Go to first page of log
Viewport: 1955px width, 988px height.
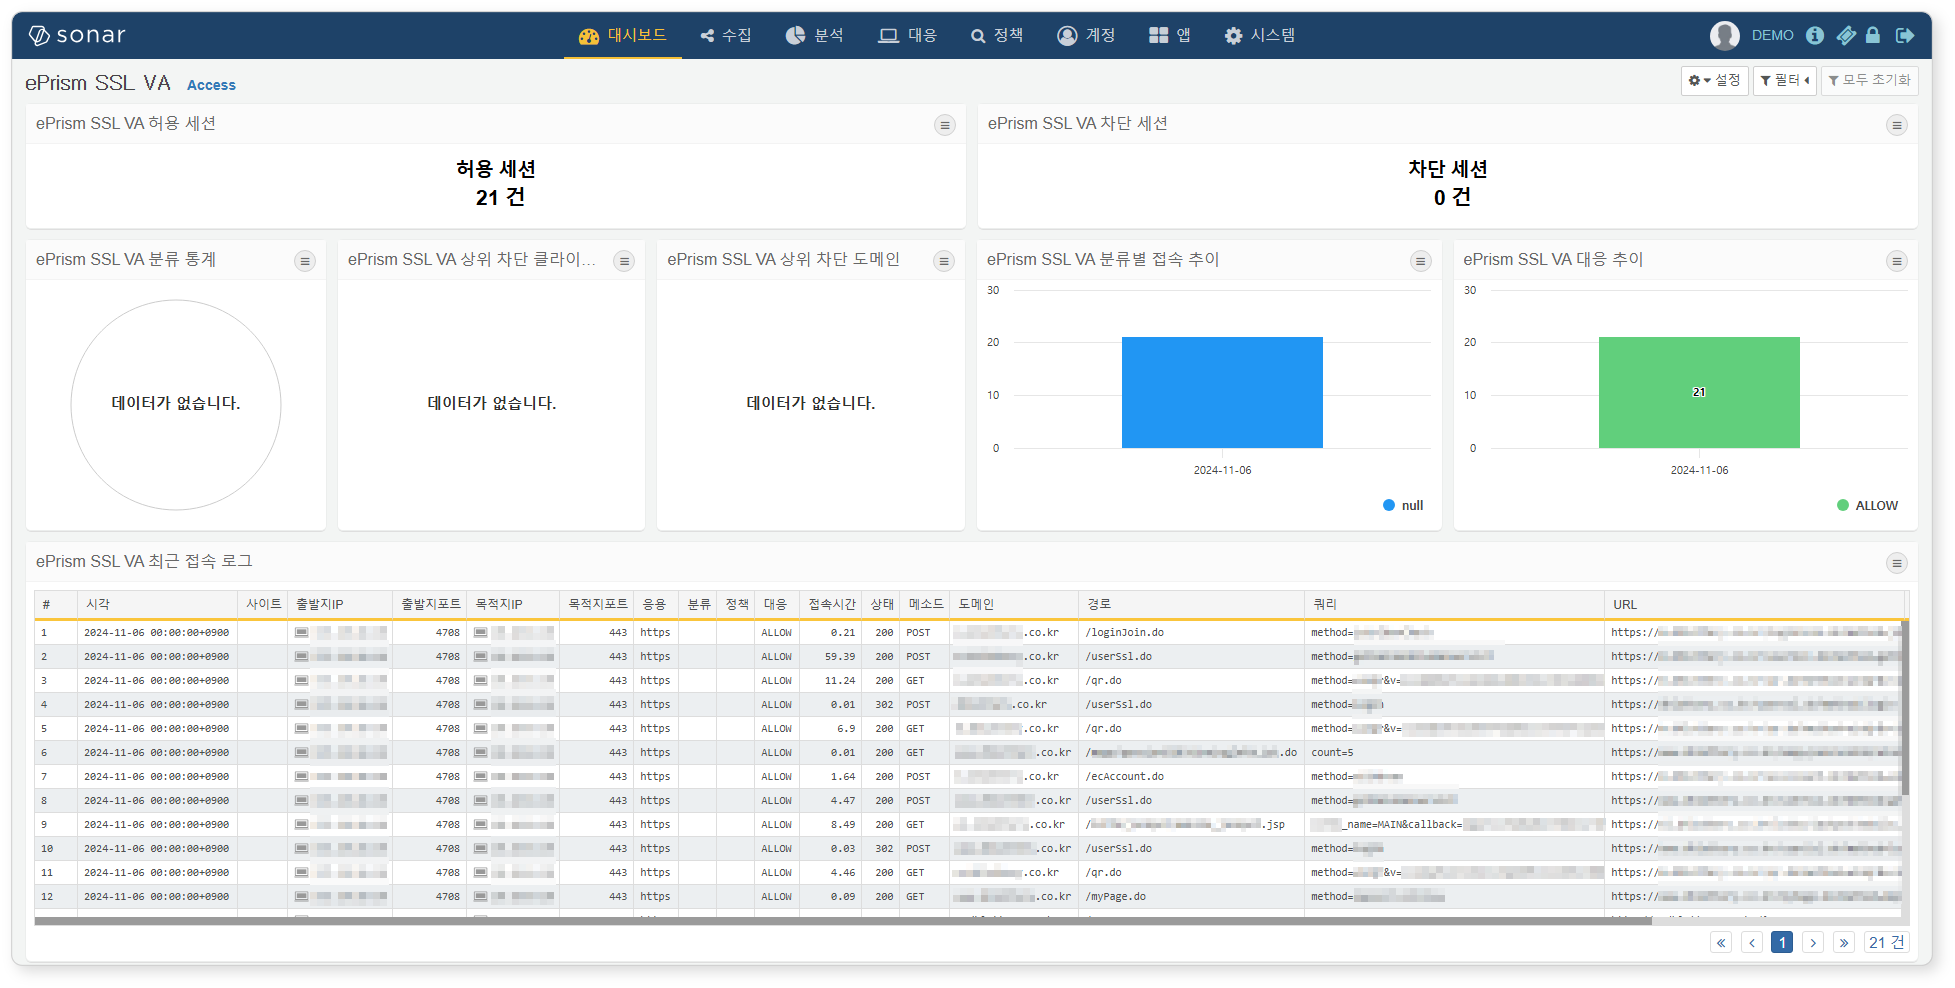(1721, 942)
